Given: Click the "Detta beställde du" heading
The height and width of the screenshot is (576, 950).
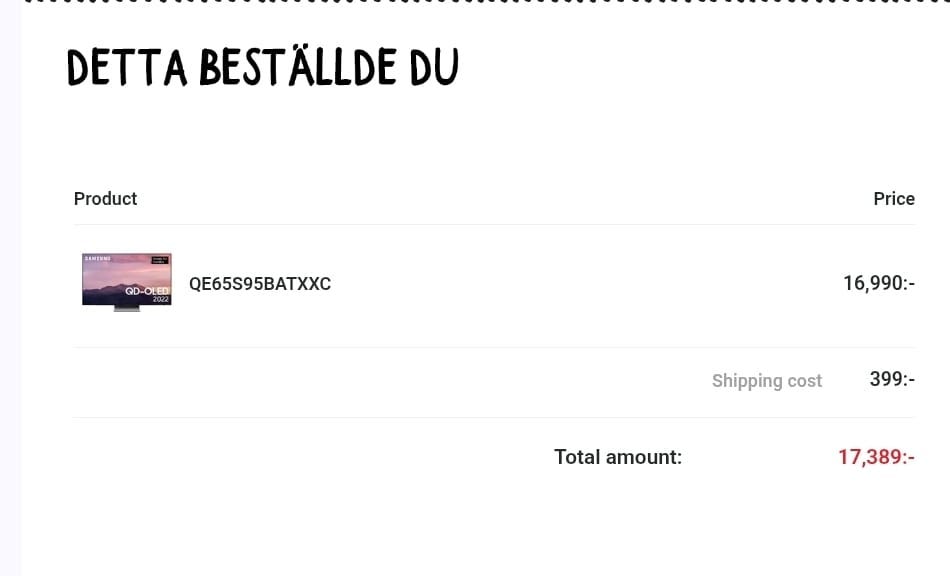Looking at the screenshot, I should [262, 68].
